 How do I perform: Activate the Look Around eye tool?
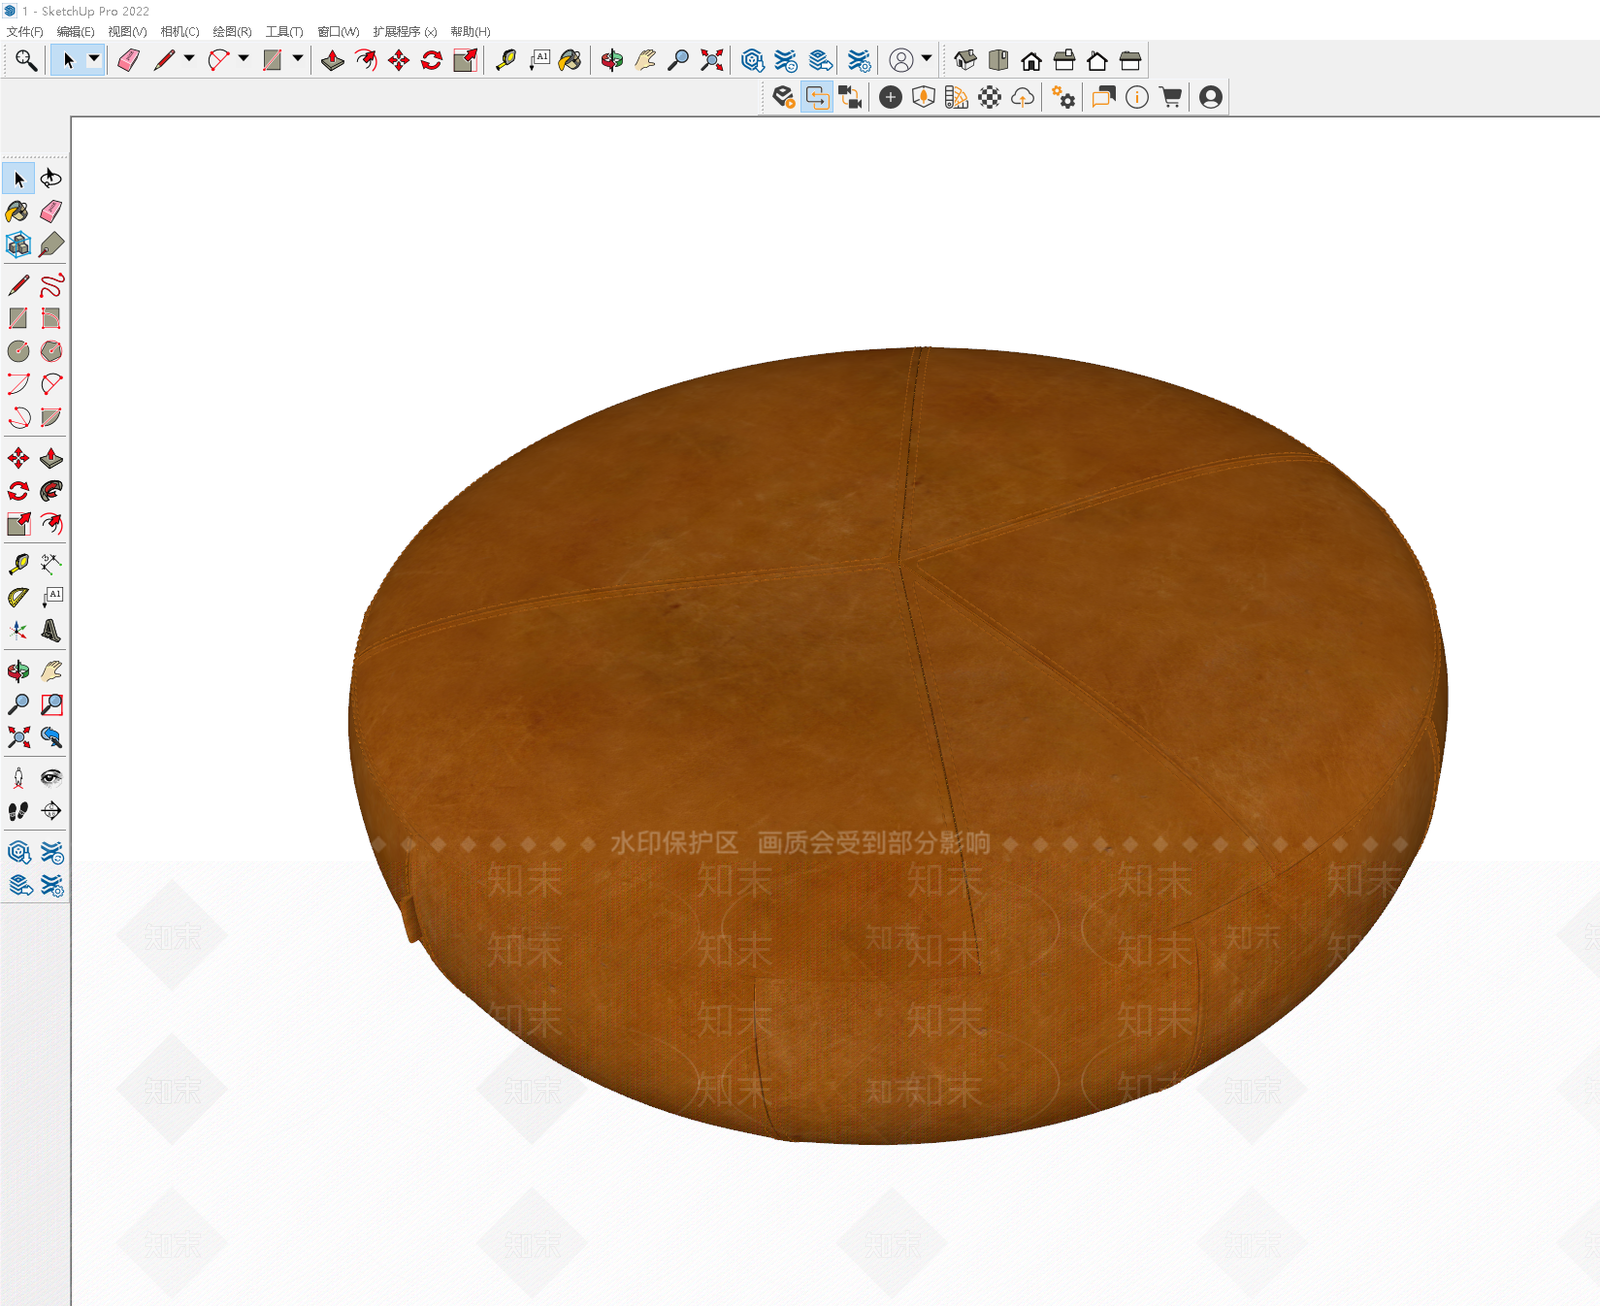(x=51, y=779)
